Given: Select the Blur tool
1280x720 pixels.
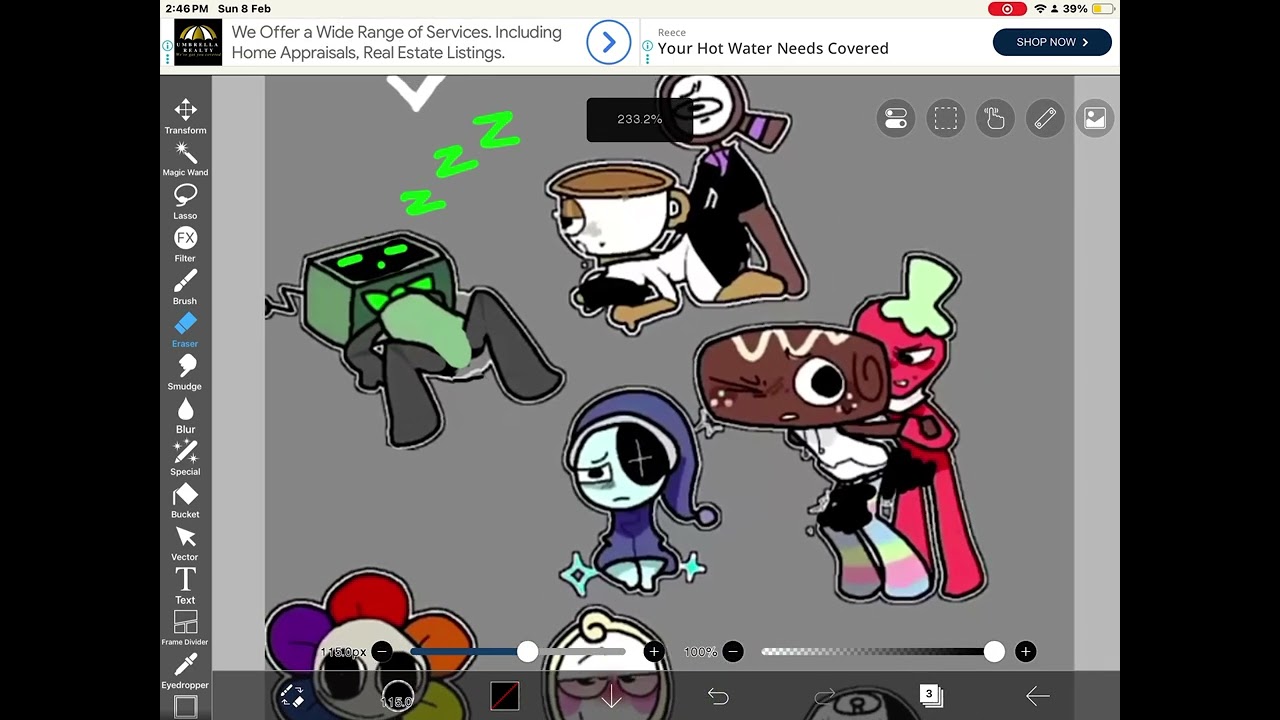Looking at the screenshot, I should pos(185,415).
